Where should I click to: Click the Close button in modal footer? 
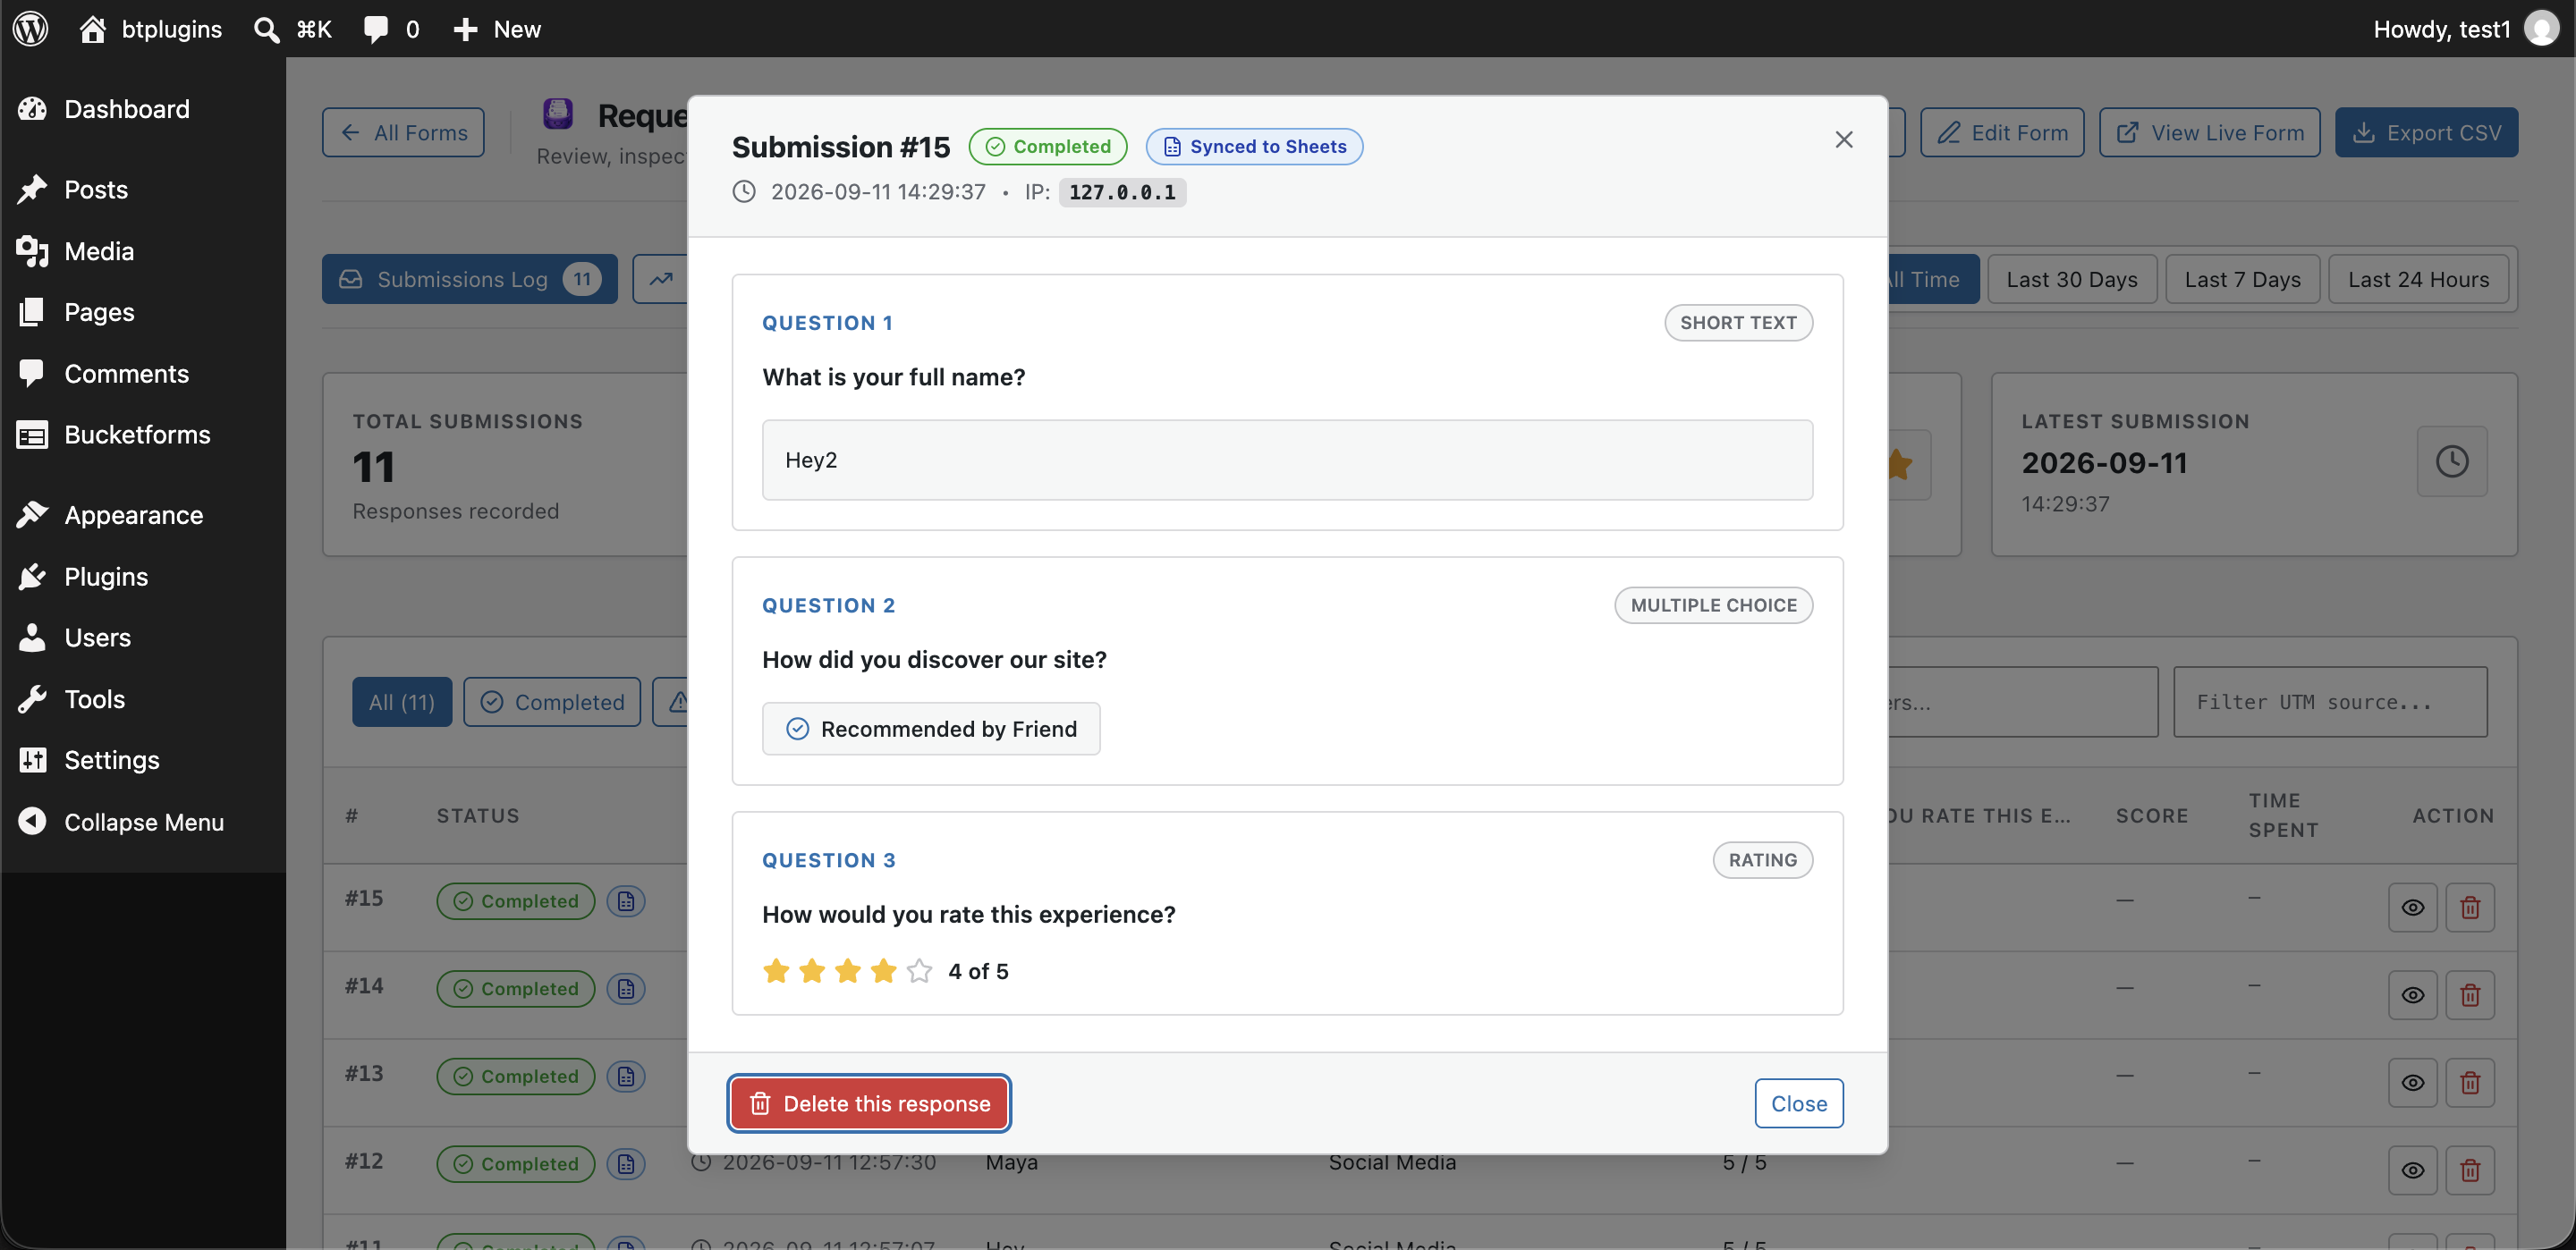(x=1799, y=1103)
